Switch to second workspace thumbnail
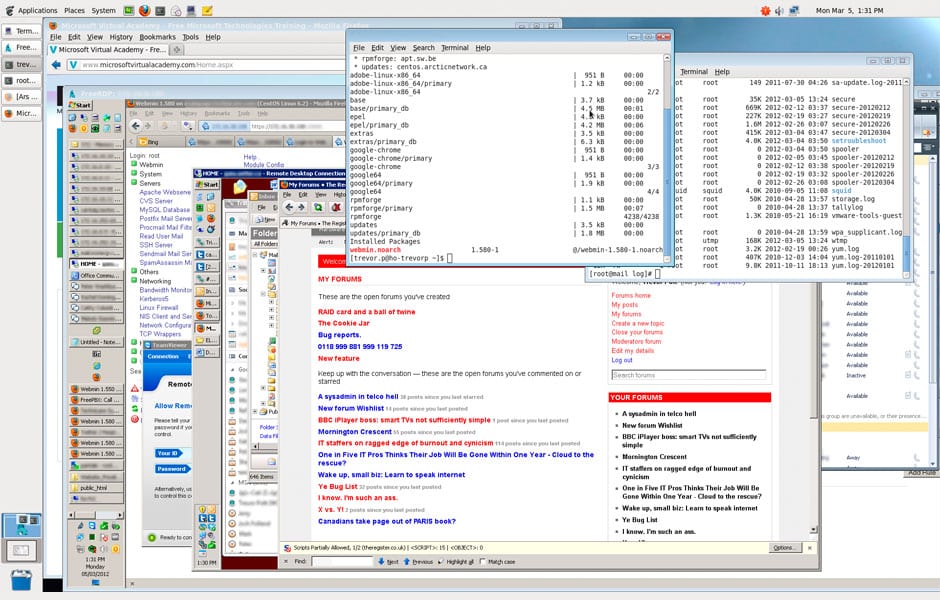This screenshot has width=940, height=600. 21,550
